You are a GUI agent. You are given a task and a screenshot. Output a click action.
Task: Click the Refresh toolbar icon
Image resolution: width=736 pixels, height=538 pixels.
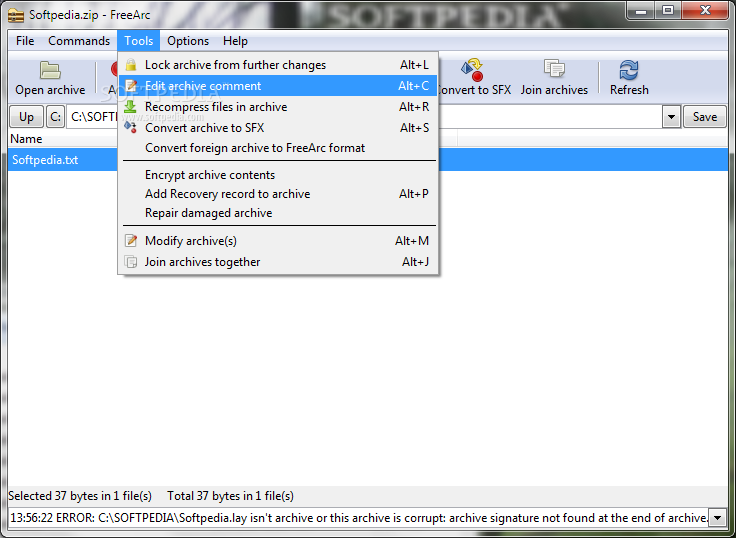(x=629, y=70)
